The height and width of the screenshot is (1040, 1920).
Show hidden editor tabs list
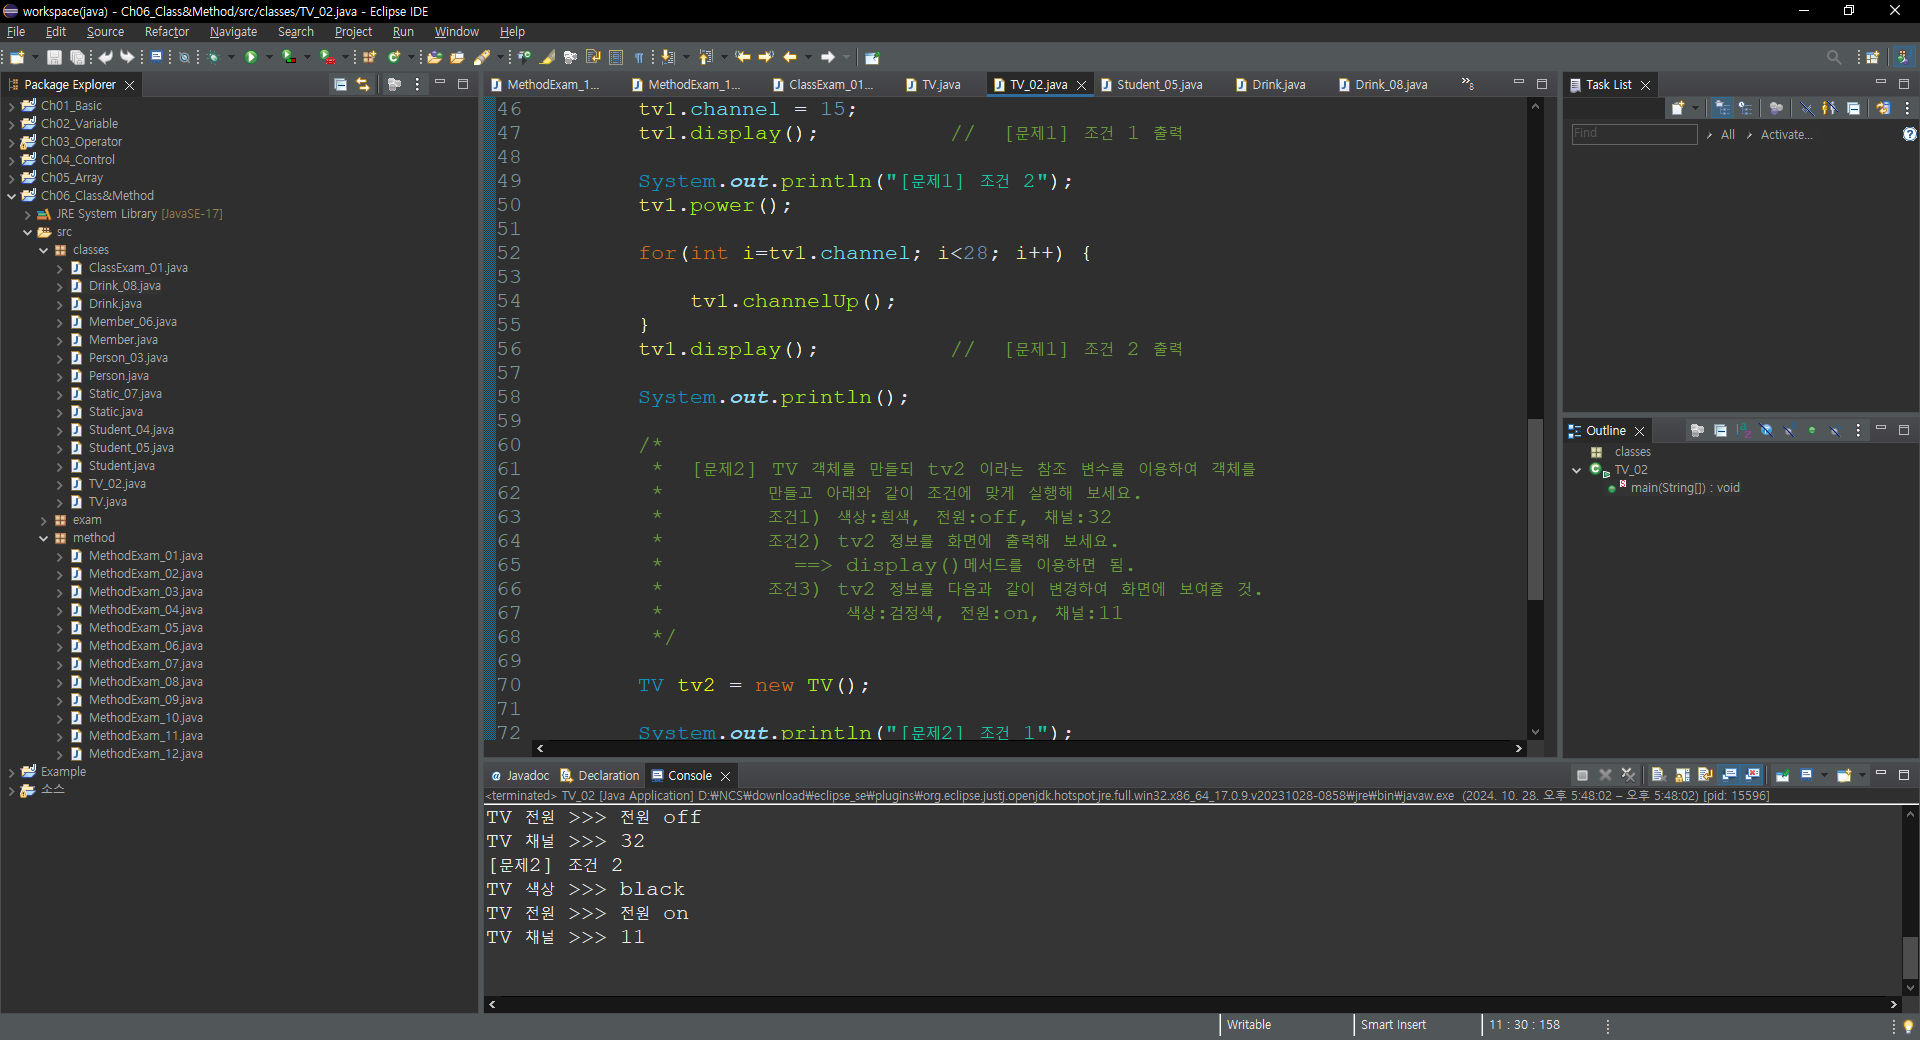1468,84
